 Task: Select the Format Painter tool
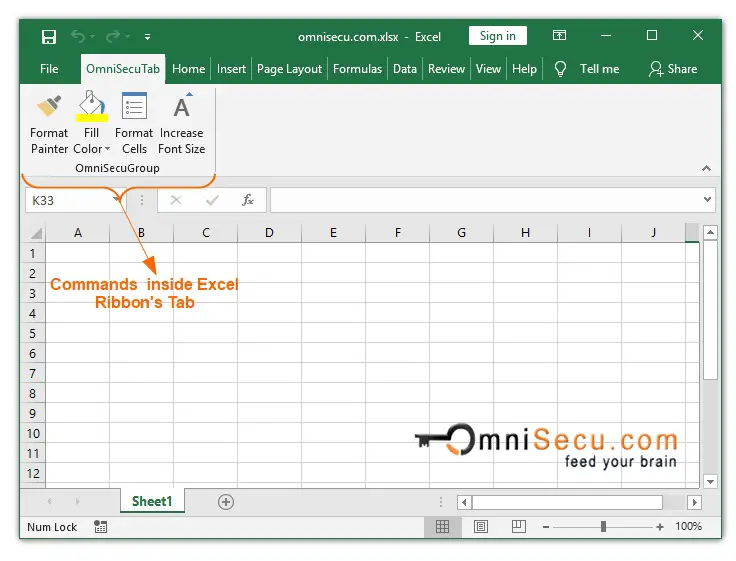(49, 123)
